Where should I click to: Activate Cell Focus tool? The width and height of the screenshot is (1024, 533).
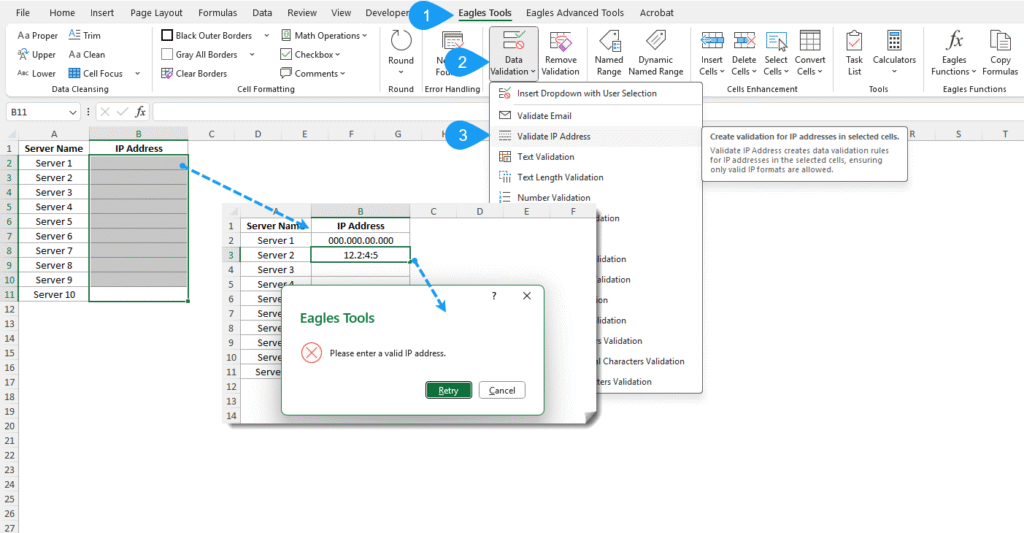coord(95,73)
